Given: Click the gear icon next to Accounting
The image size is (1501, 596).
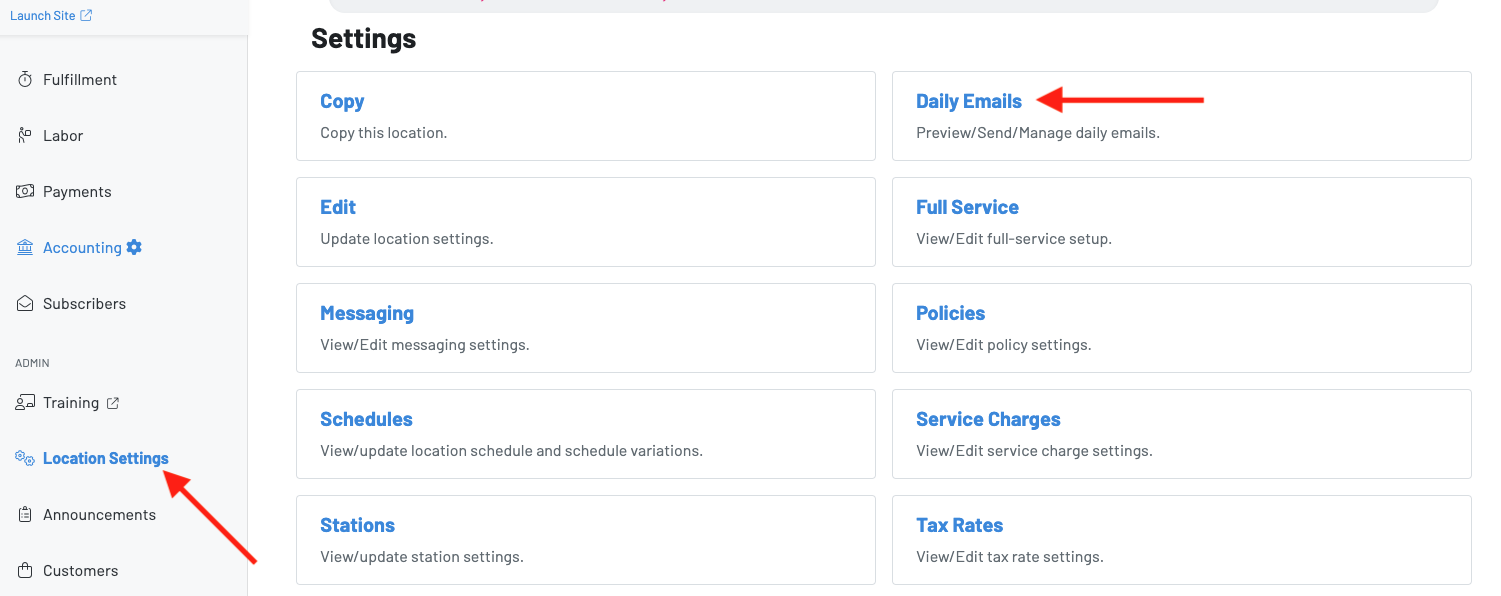Looking at the screenshot, I should pyautogui.click(x=134, y=247).
